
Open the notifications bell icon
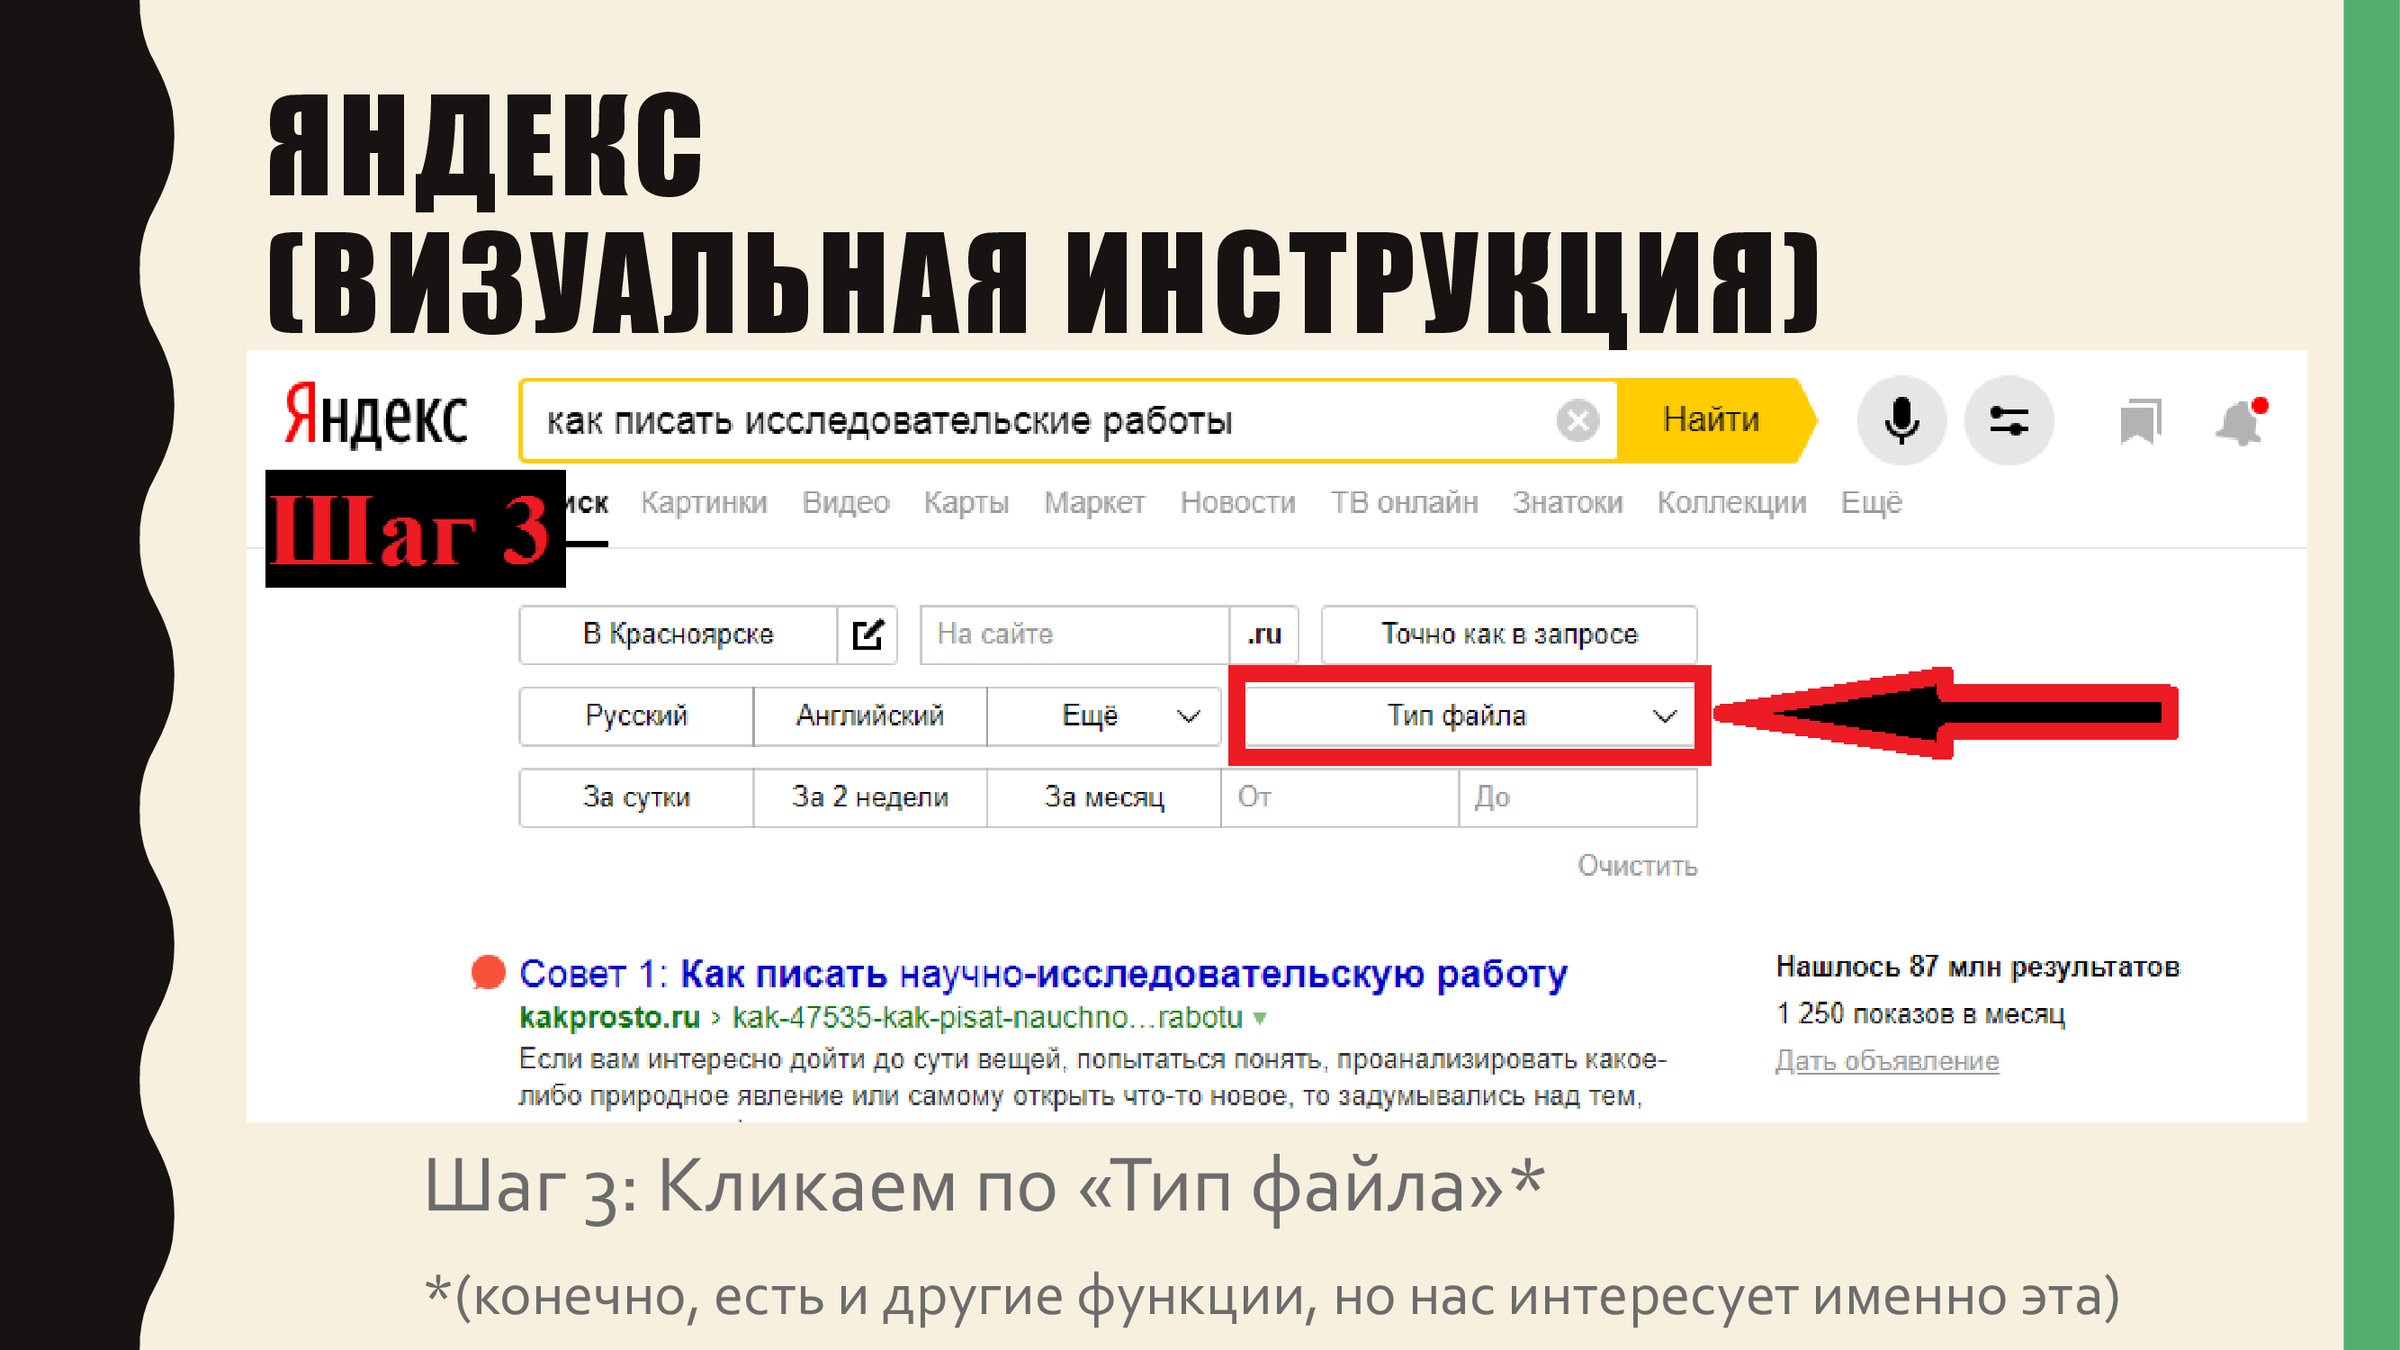[x=2240, y=423]
